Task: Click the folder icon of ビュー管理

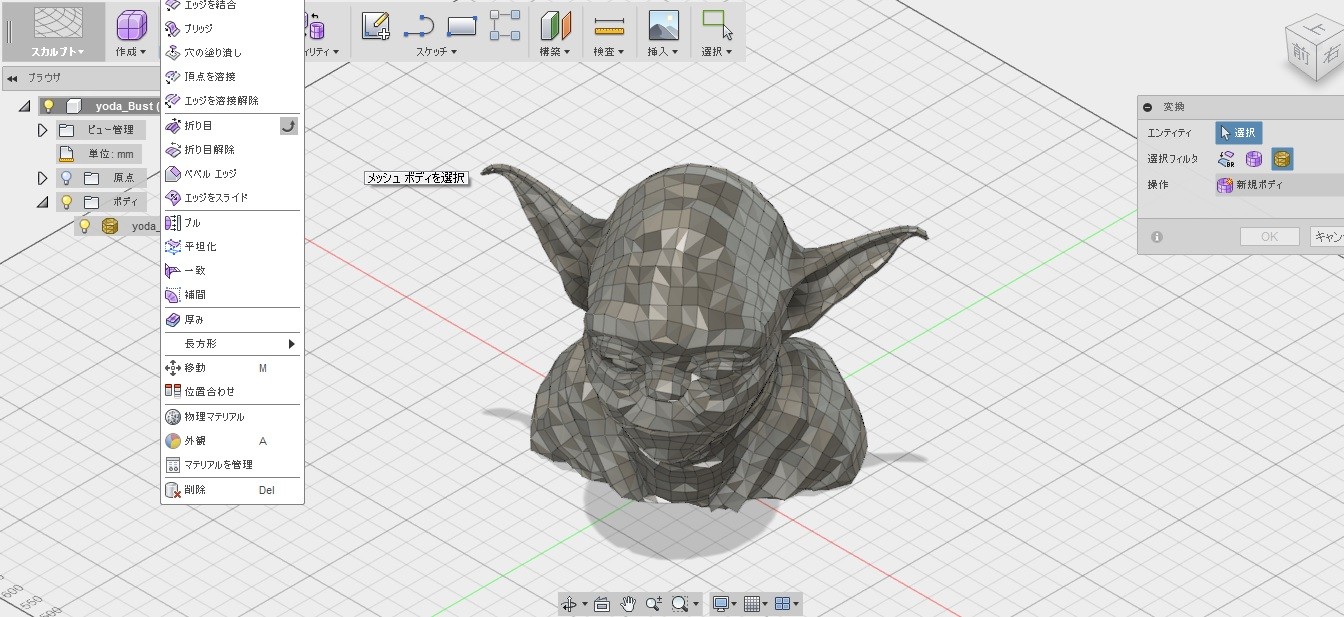Action: click(67, 130)
